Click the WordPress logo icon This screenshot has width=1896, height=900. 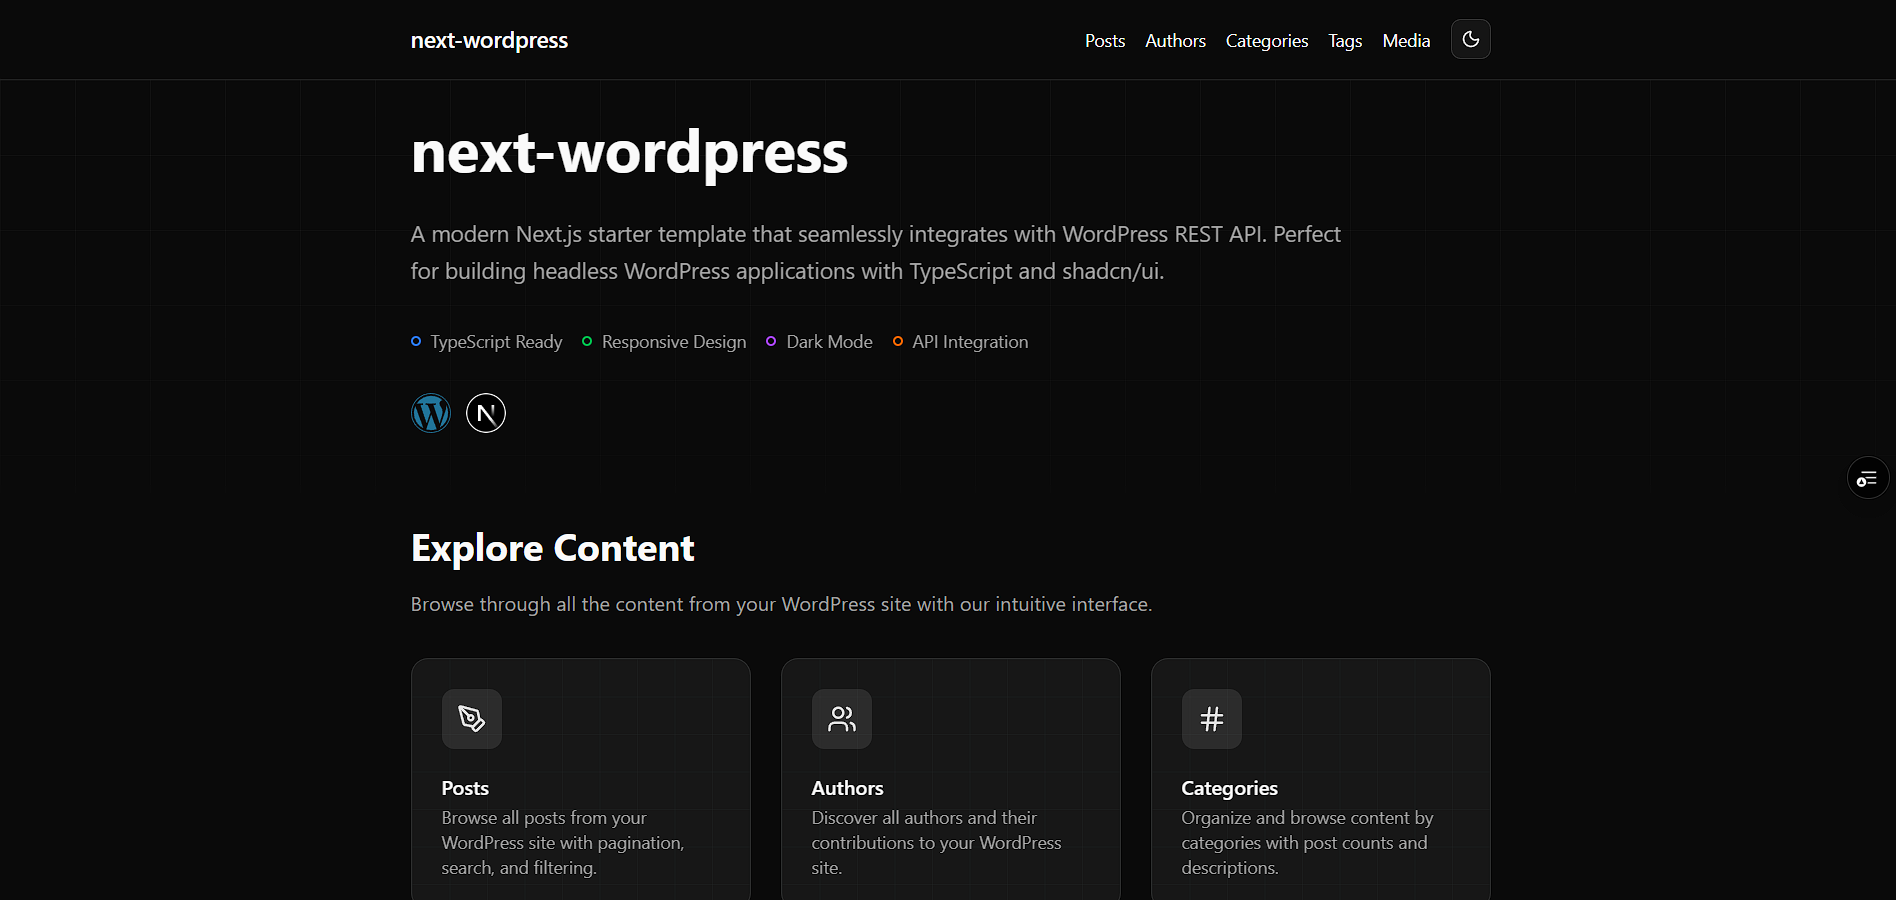point(430,413)
